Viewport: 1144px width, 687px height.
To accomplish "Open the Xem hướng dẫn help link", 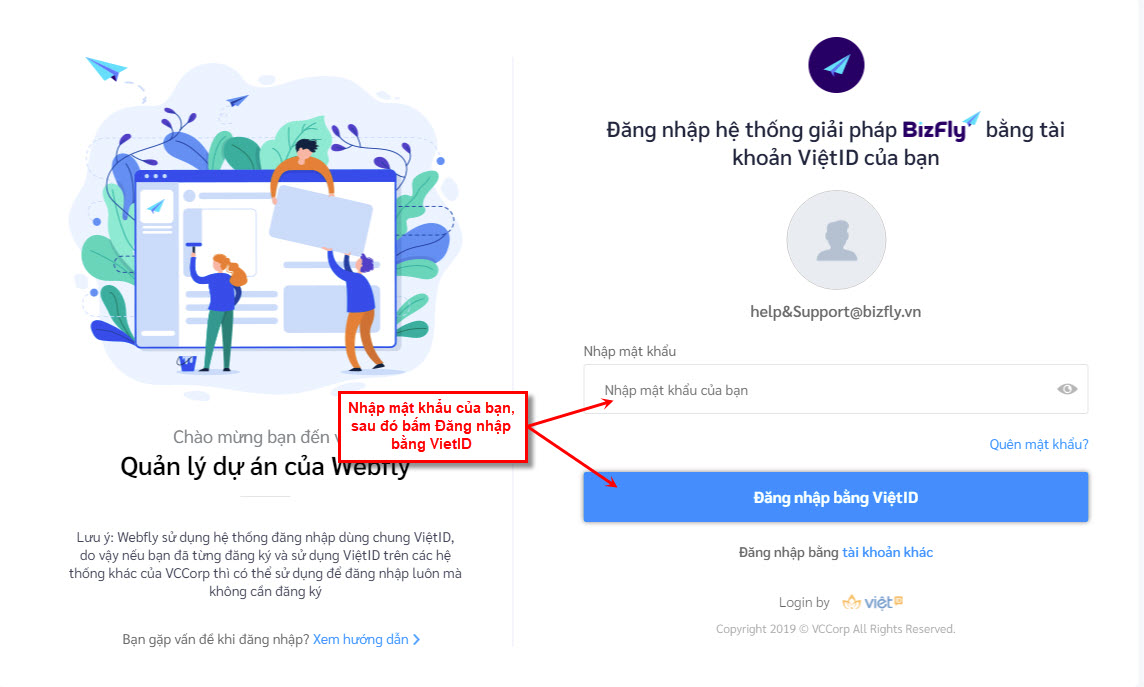I will (360, 639).
